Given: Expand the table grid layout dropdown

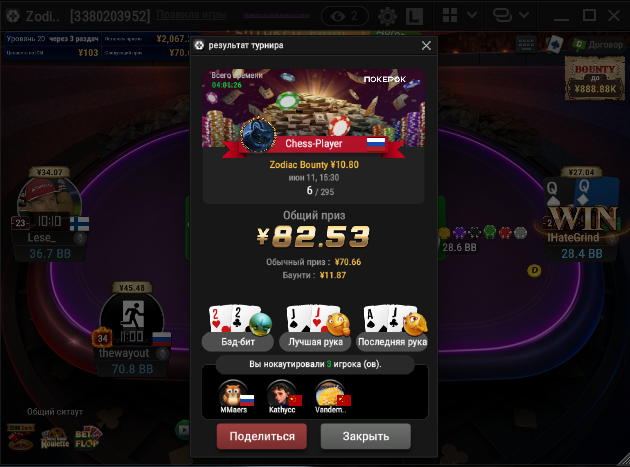Looking at the screenshot, I should tap(472, 15).
